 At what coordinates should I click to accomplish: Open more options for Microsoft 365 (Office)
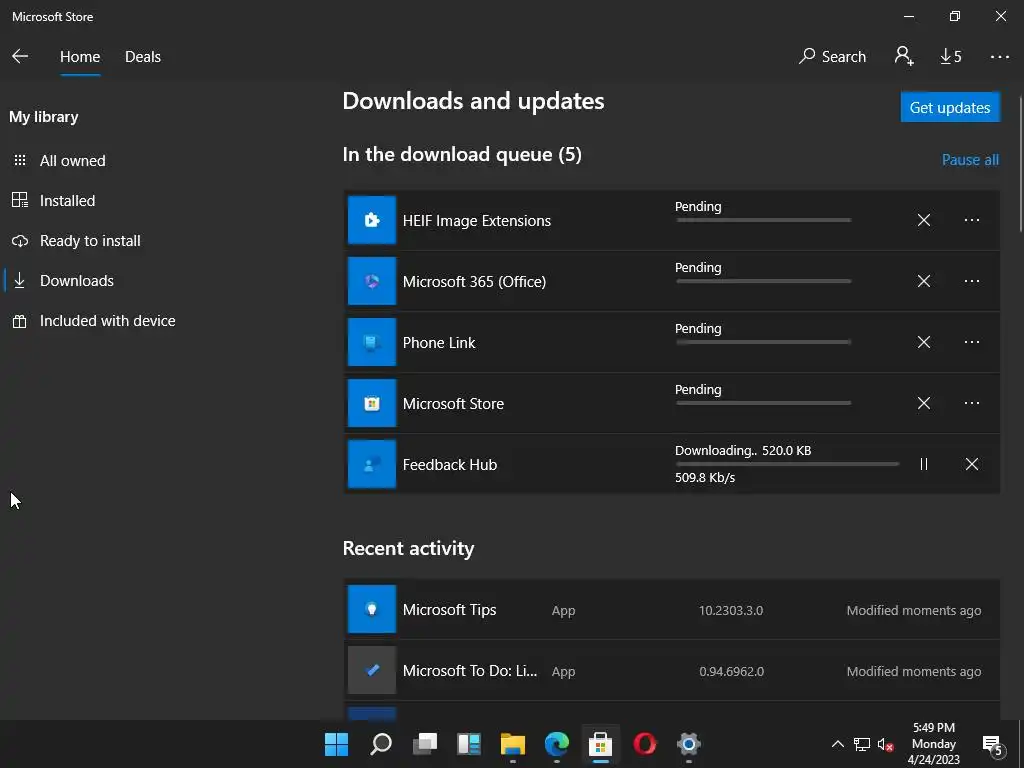pyautogui.click(x=972, y=281)
